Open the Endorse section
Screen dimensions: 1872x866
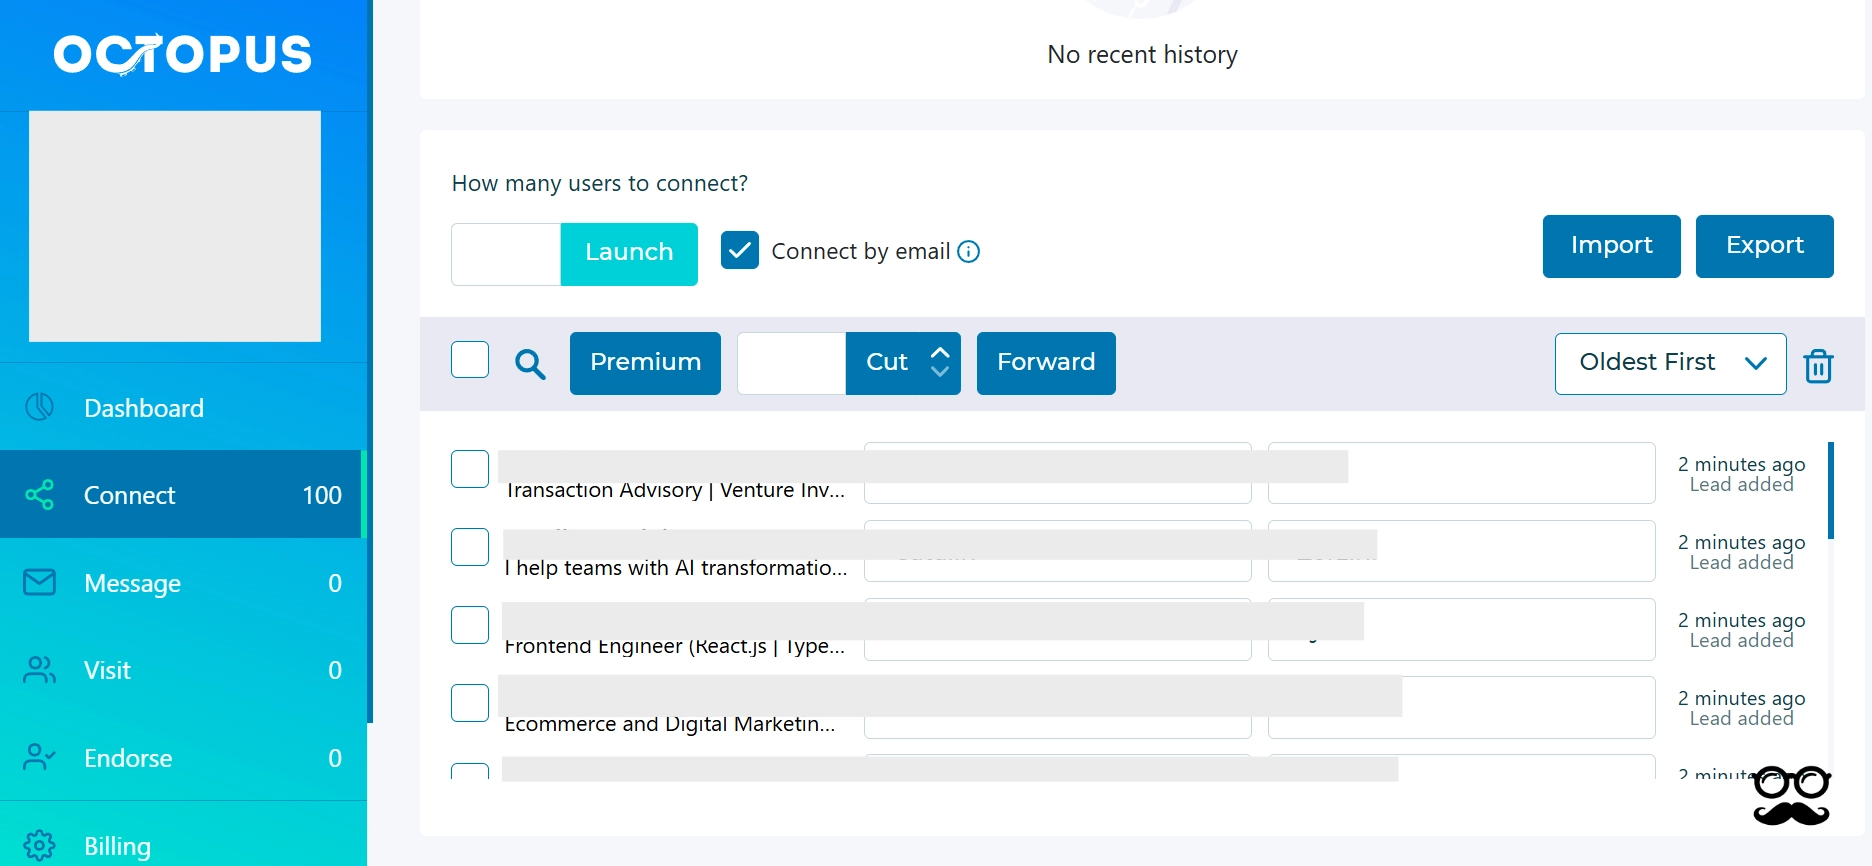click(183, 757)
